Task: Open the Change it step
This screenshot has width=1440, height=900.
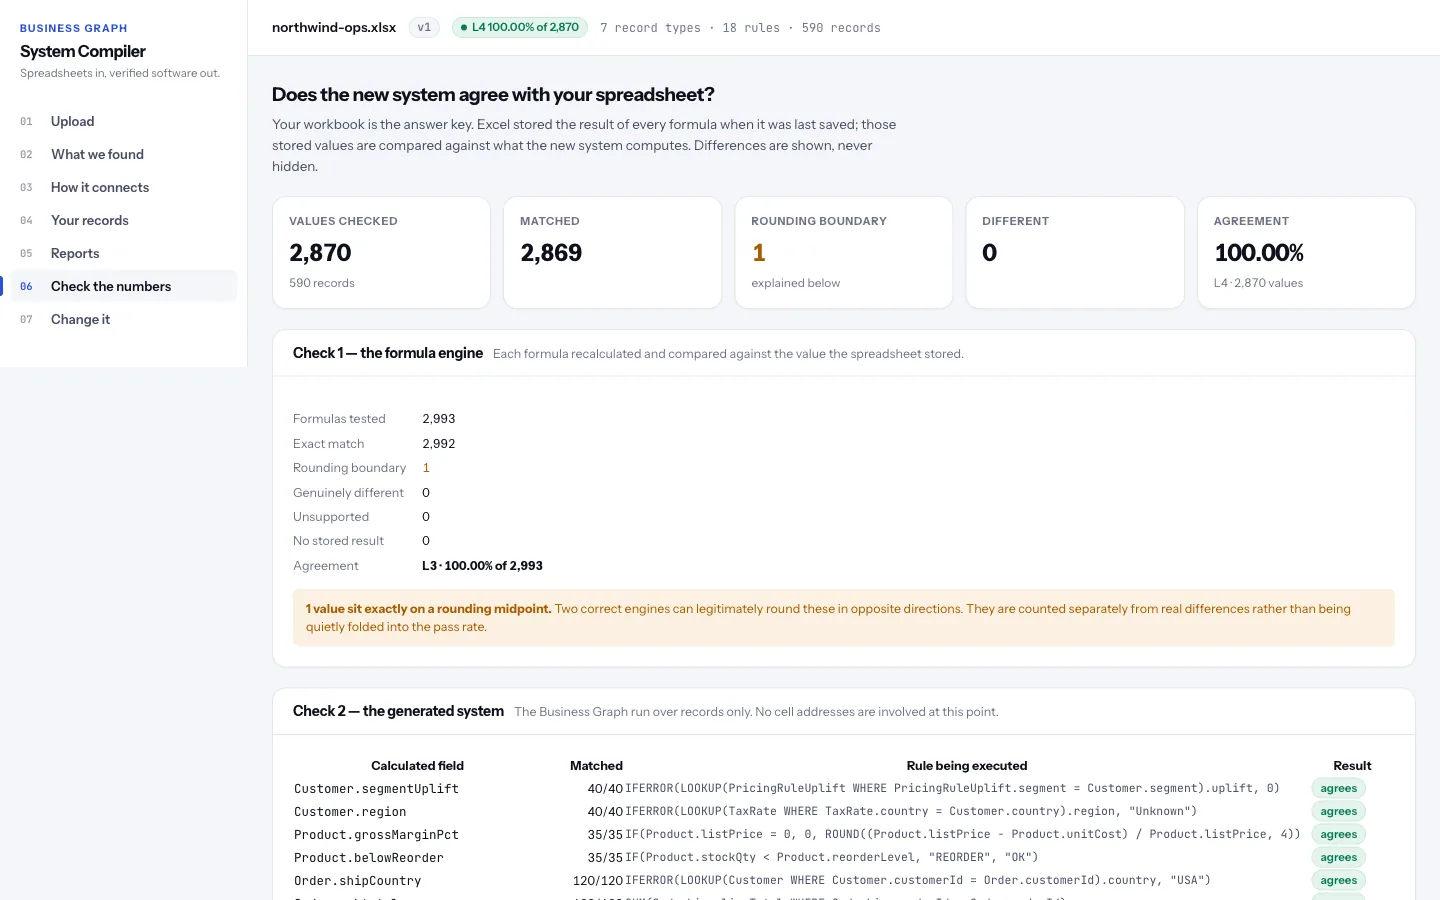Action: click(x=123, y=319)
